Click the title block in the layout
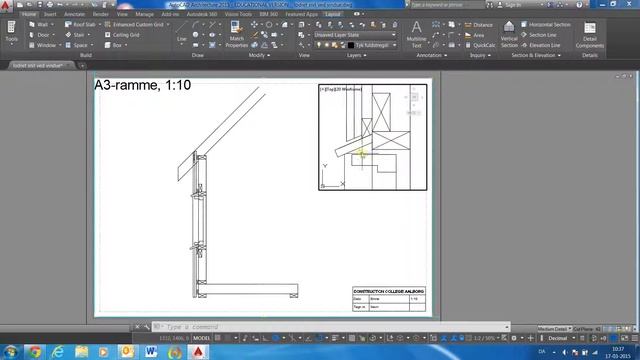640x360 pixels. [x=389, y=299]
